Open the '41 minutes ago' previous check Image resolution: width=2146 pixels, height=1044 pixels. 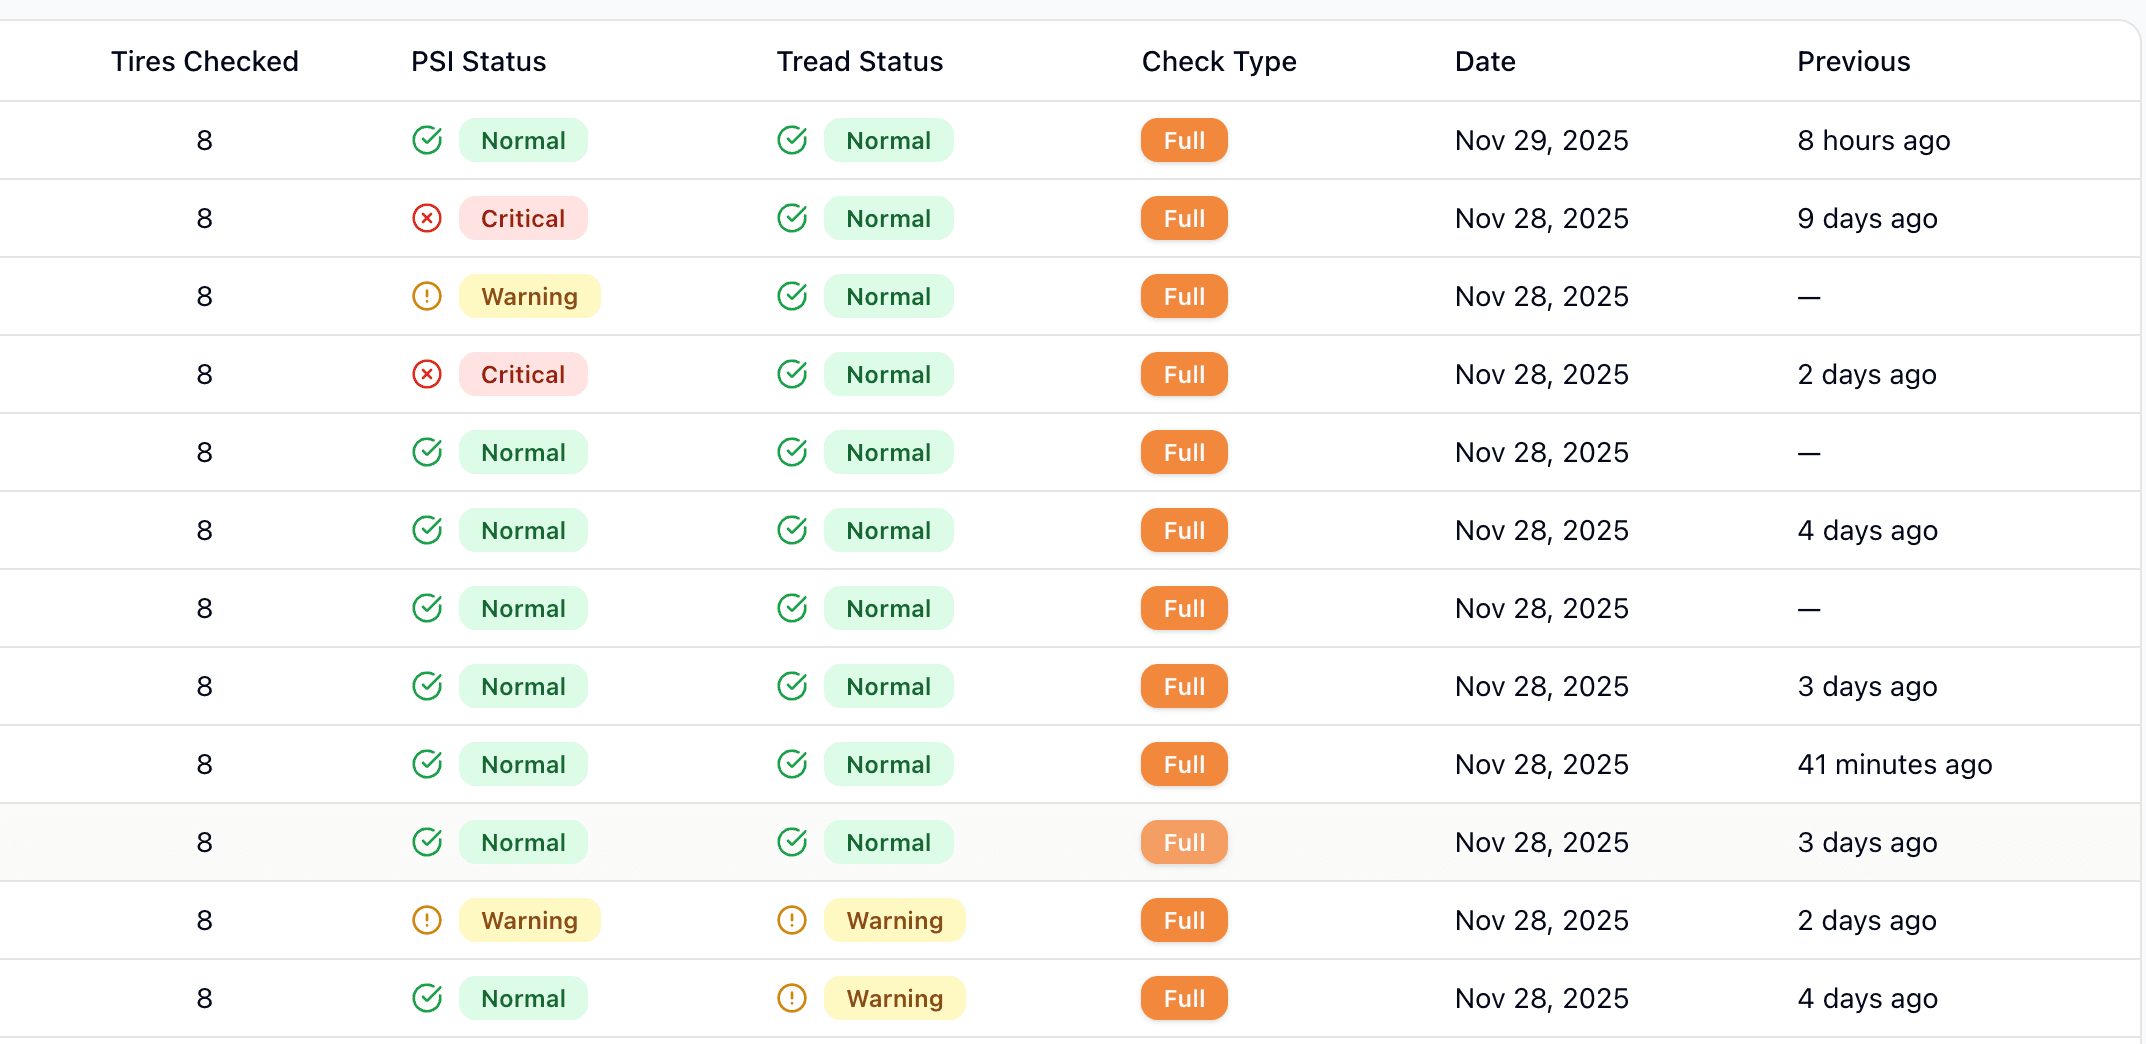click(1894, 764)
